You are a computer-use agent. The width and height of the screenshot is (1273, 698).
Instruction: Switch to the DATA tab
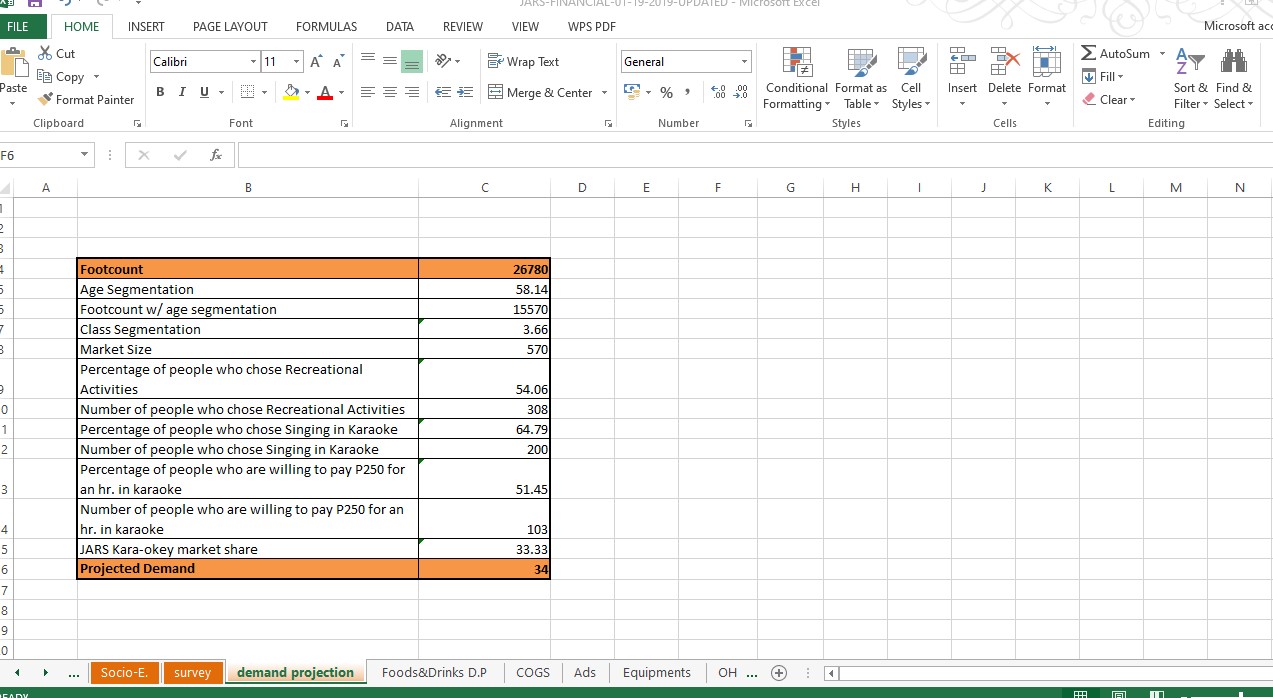click(400, 26)
